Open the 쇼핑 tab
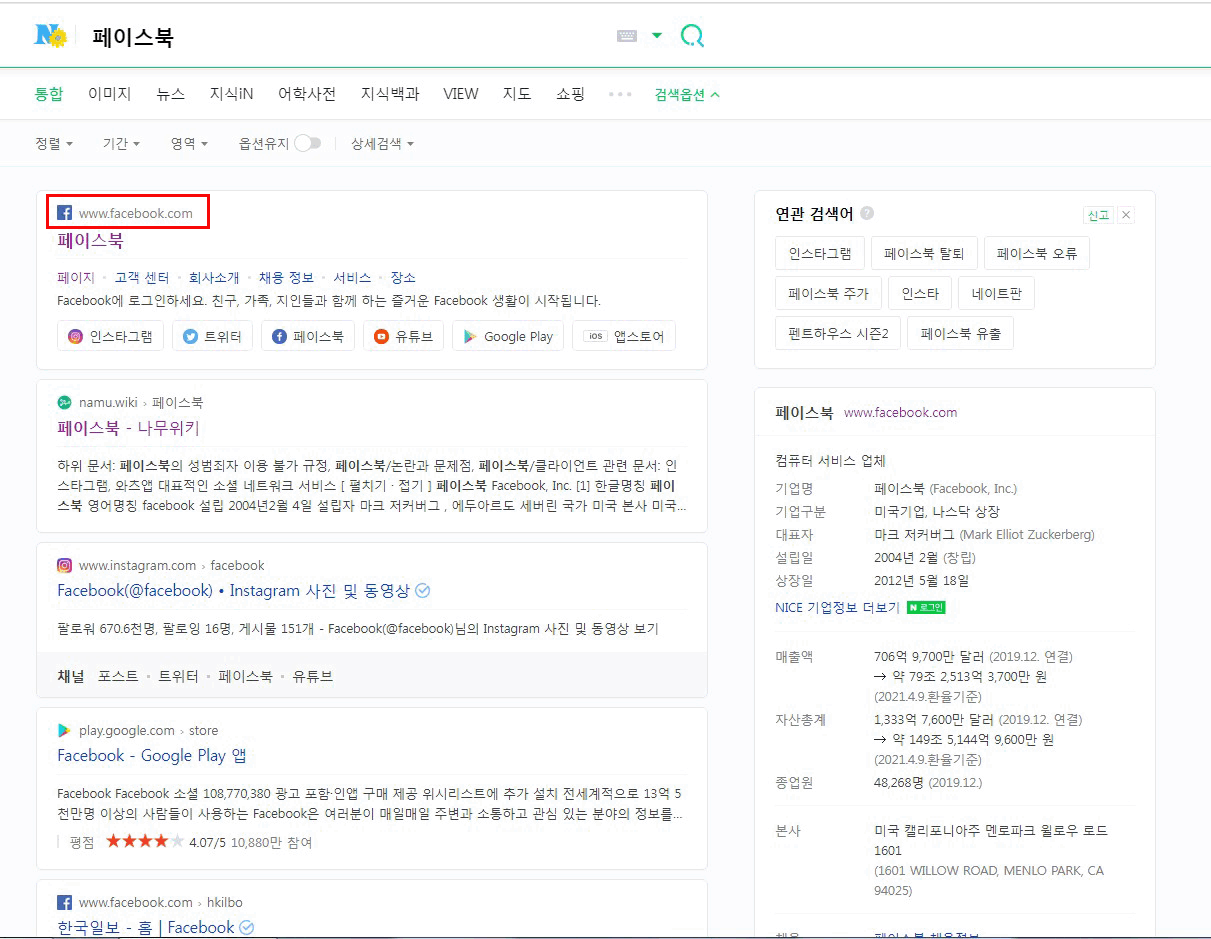Screen dimensions: 1211x939 (570, 94)
